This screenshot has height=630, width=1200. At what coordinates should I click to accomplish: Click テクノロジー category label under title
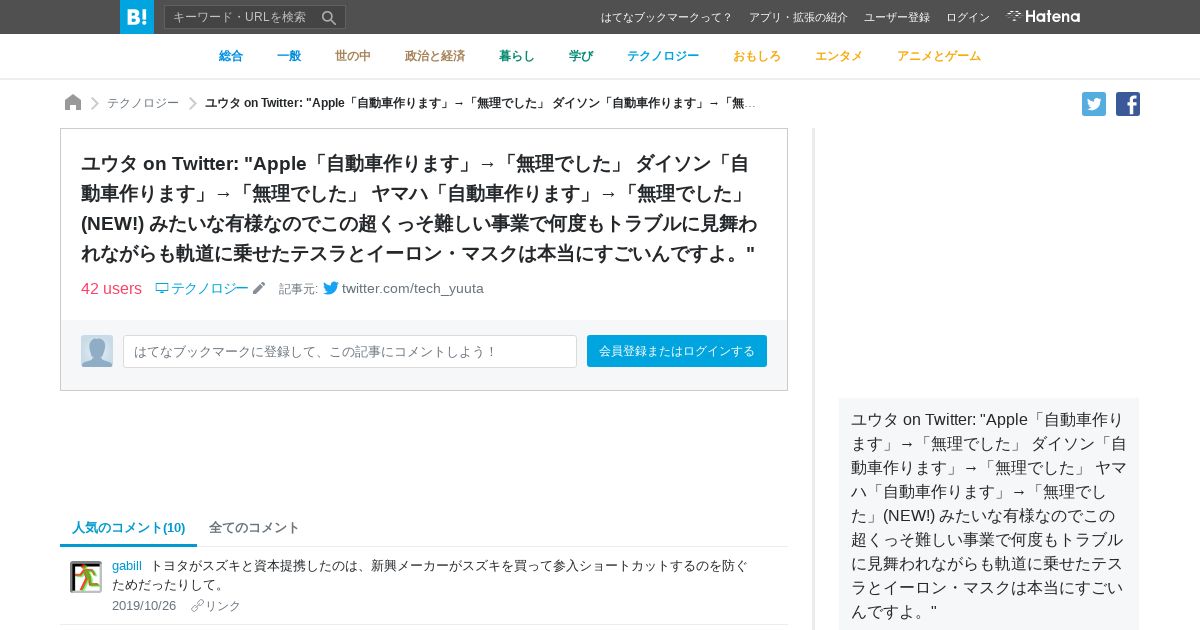pos(209,288)
